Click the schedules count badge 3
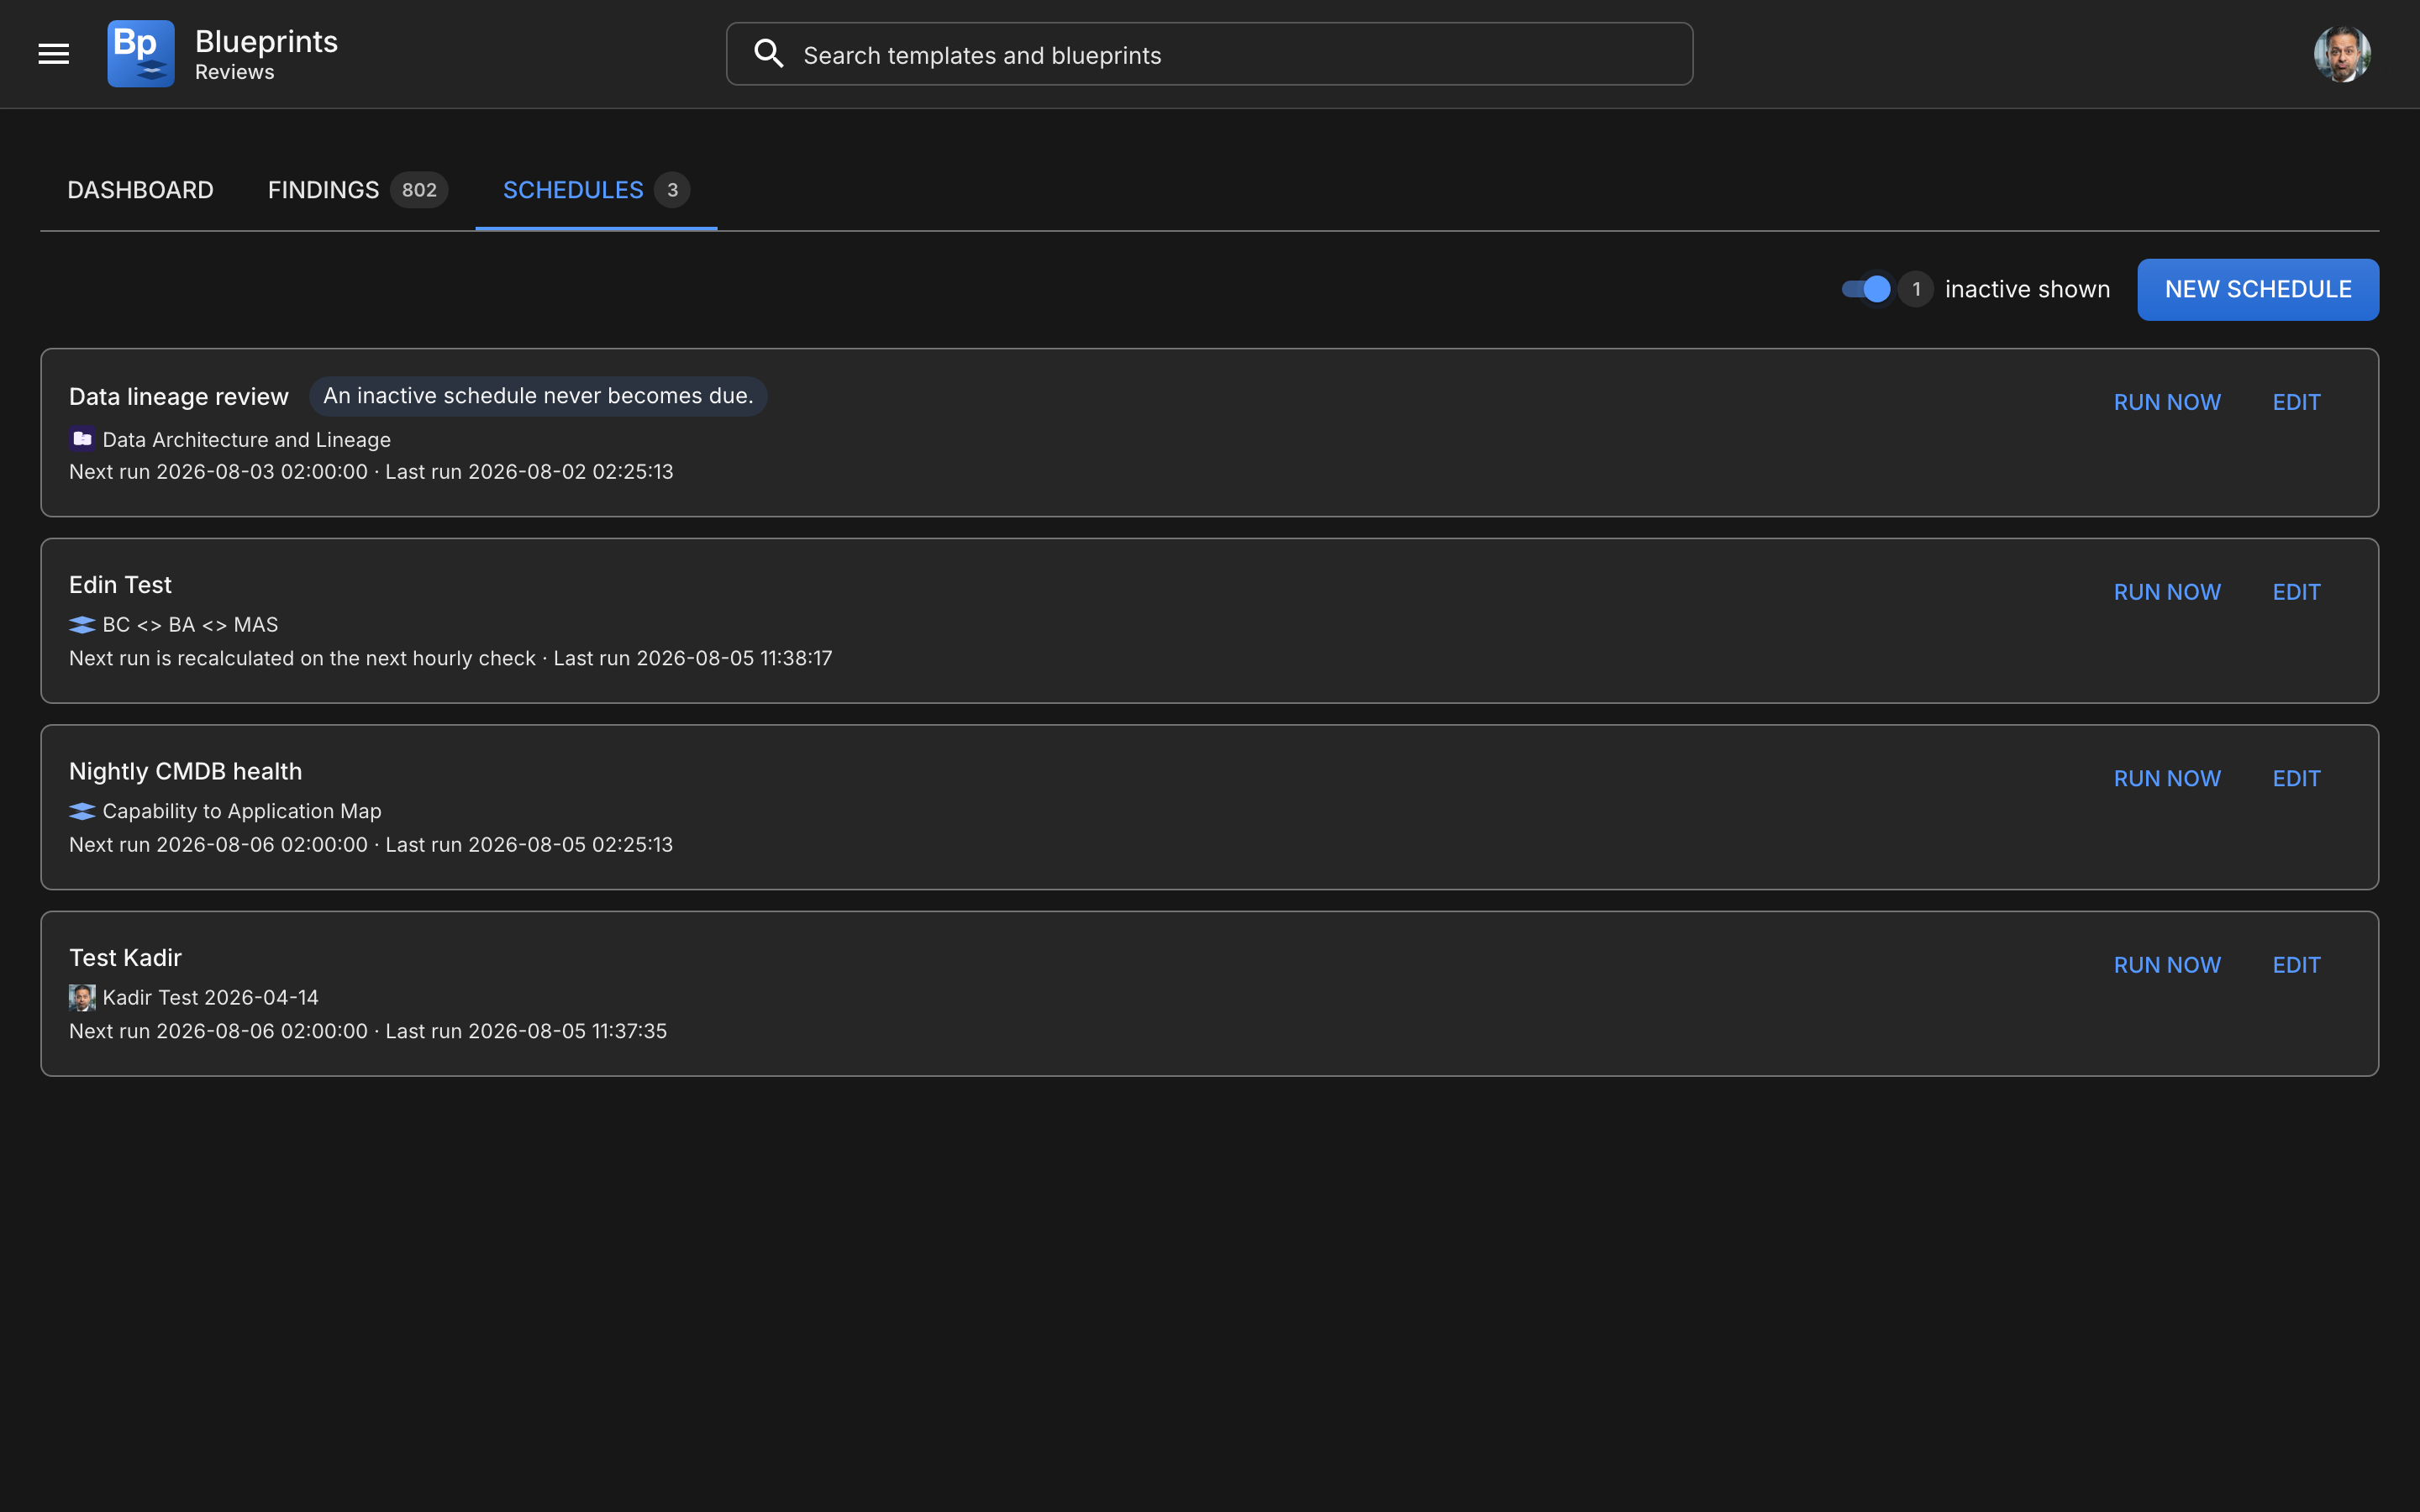This screenshot has width=2420, height=1512. point(672,190)
